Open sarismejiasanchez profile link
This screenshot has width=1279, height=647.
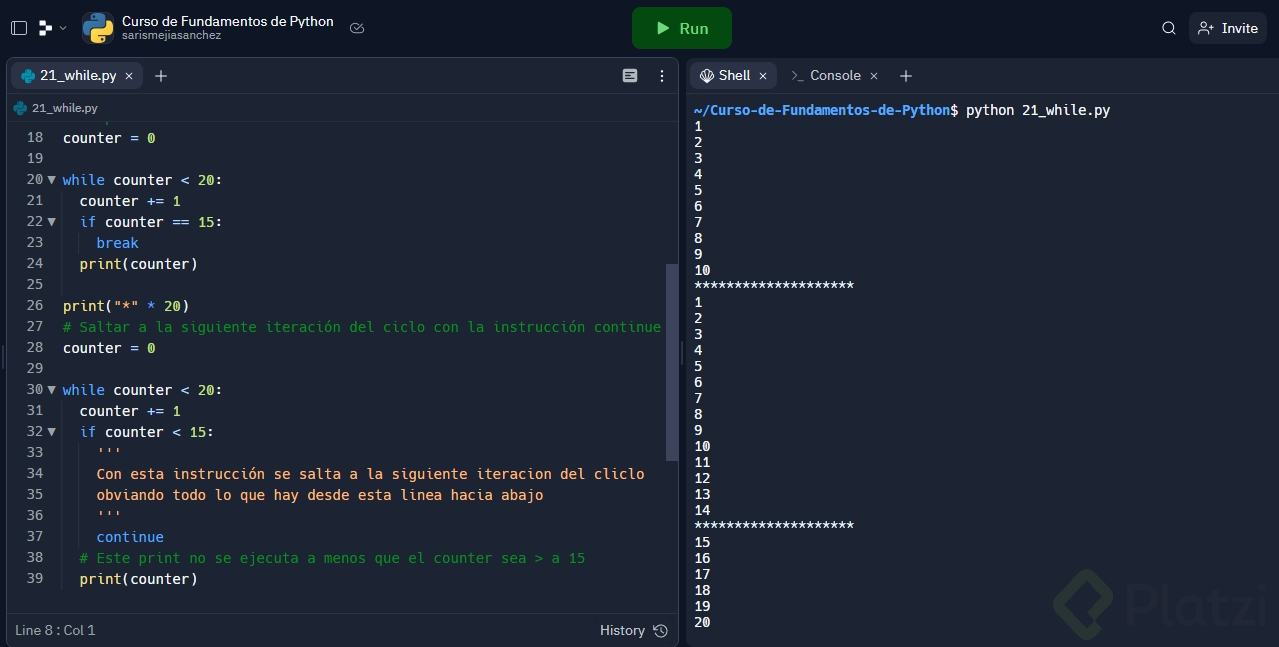tap(172, 36)
